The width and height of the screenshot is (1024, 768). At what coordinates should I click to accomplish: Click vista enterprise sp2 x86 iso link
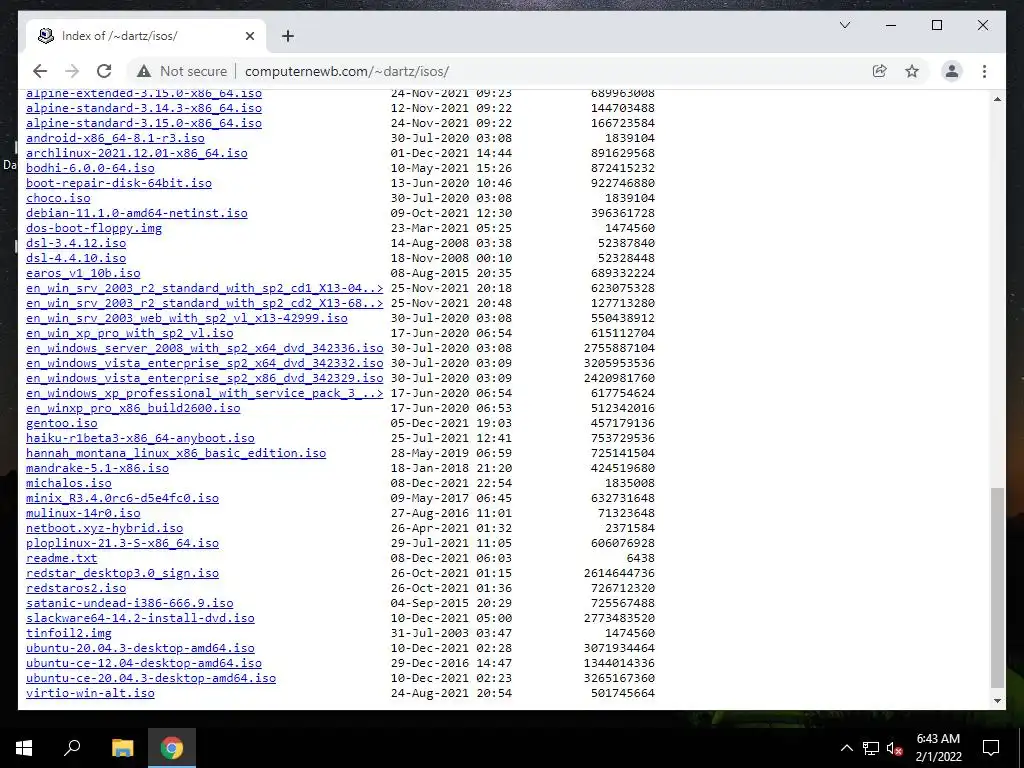click(x=204, y=379)
